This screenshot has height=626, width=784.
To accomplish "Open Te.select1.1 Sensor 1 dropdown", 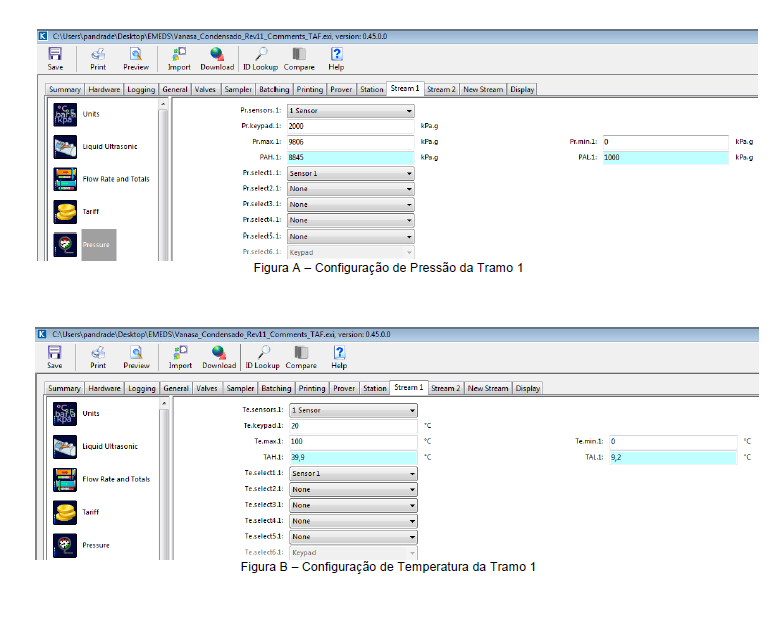I will tap(354, 474).
